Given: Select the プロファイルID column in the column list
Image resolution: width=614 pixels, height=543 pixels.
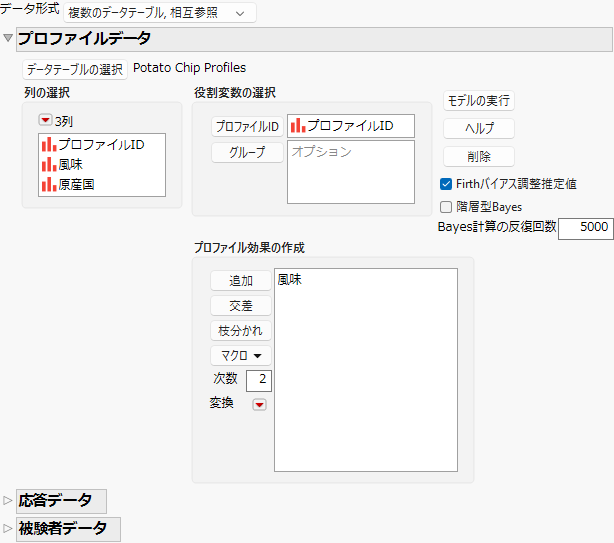Looking at the screenshot, I should coord(102,144).
